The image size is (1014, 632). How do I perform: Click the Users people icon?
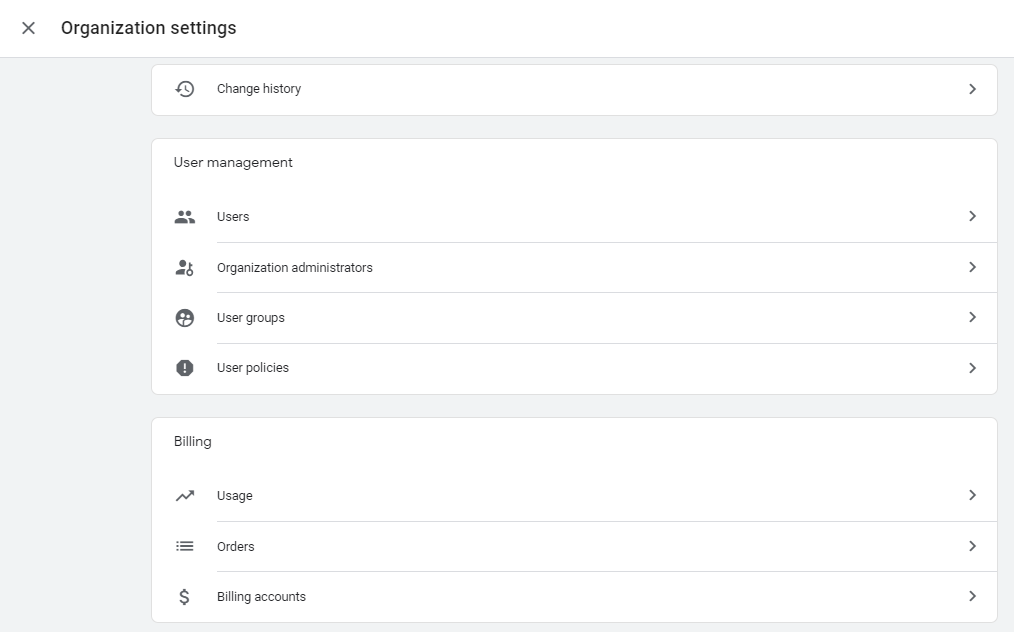click(184, 216)
